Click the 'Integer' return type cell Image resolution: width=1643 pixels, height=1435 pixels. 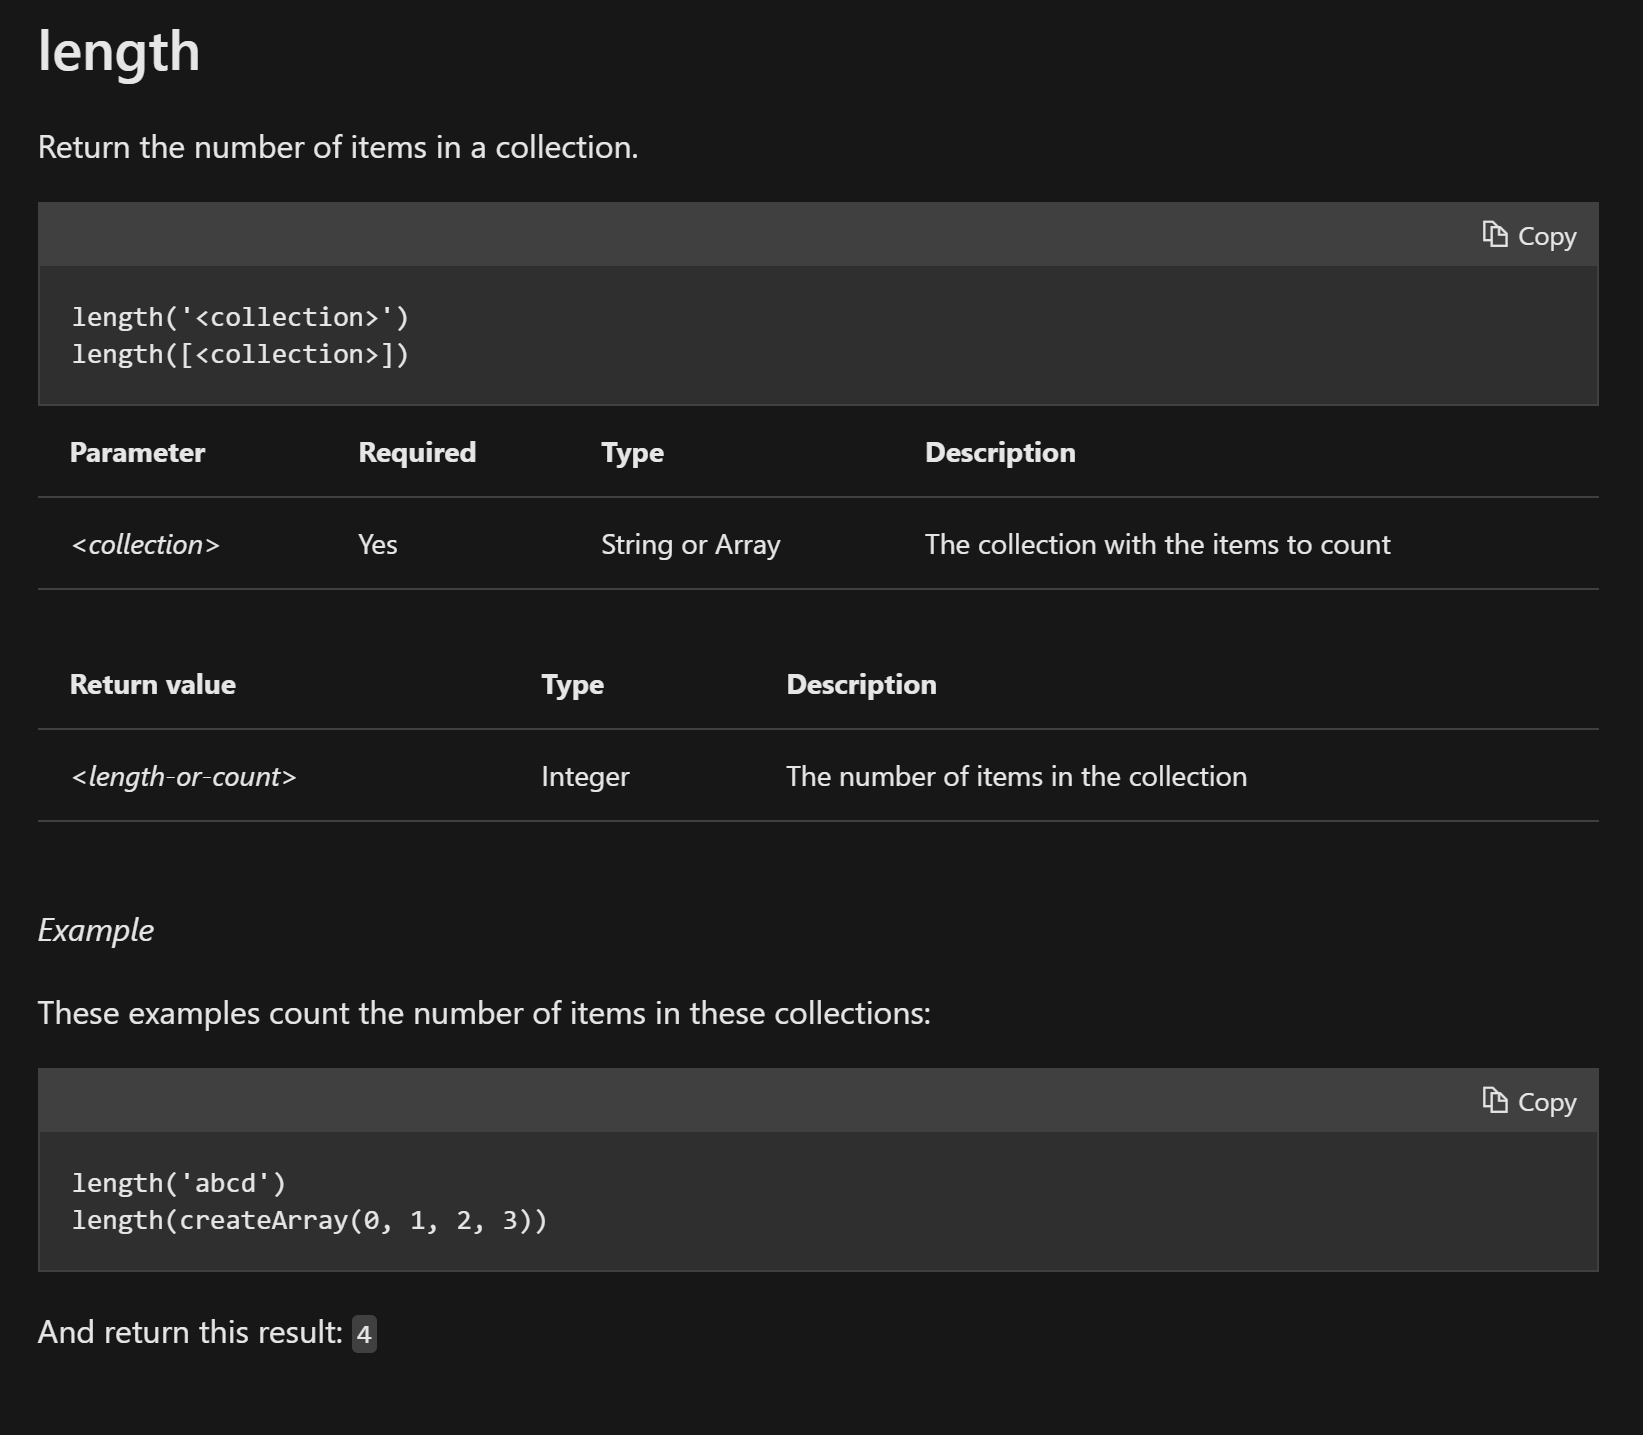click(585, 776)
